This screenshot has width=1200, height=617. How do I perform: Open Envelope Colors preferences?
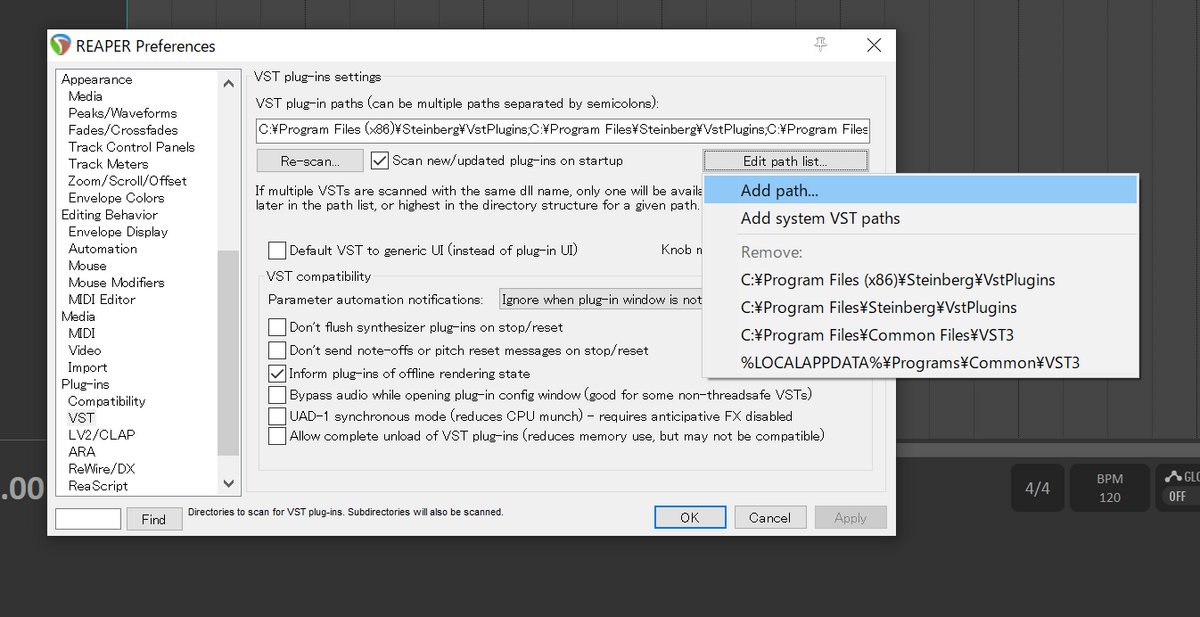[116, 198]
